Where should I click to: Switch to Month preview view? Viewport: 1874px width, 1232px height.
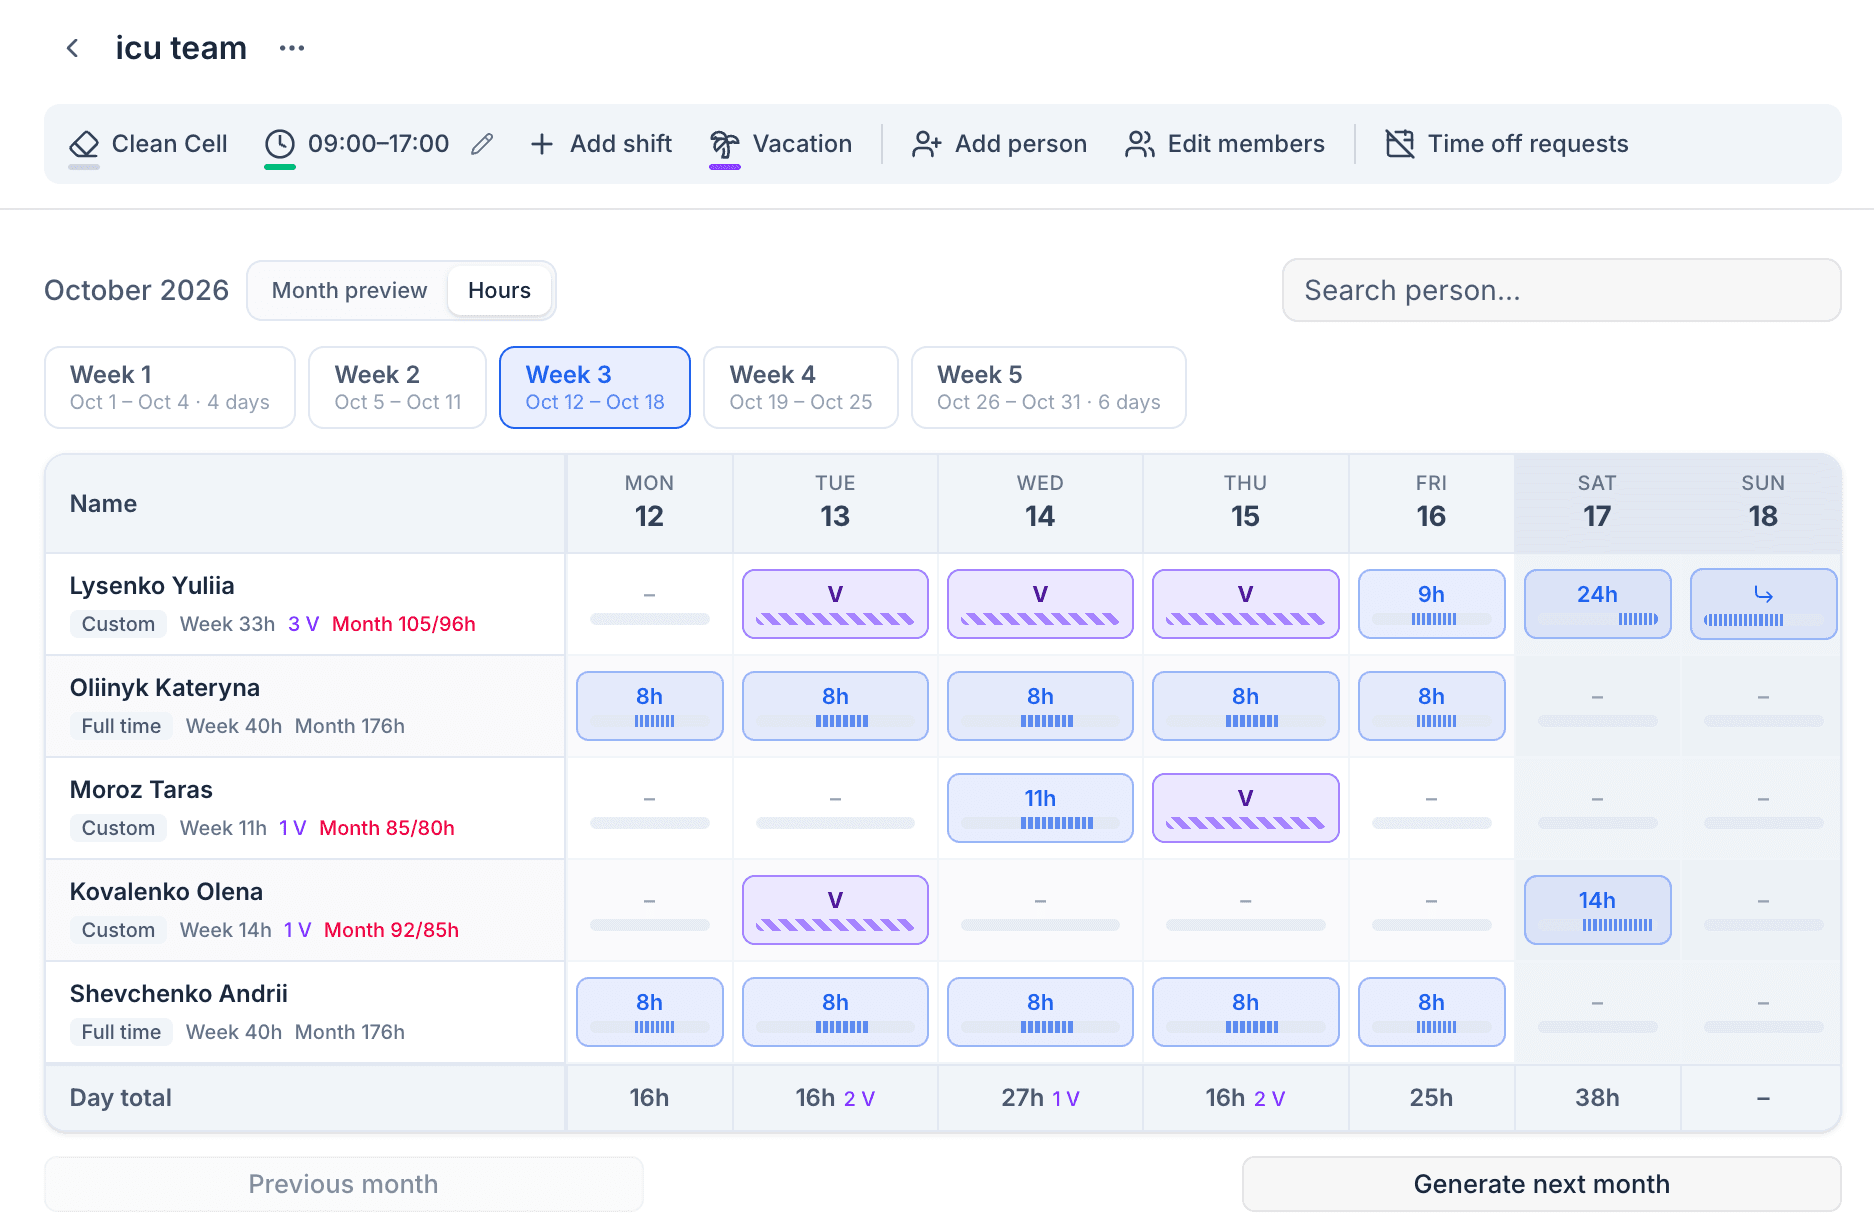pos(349,291)
